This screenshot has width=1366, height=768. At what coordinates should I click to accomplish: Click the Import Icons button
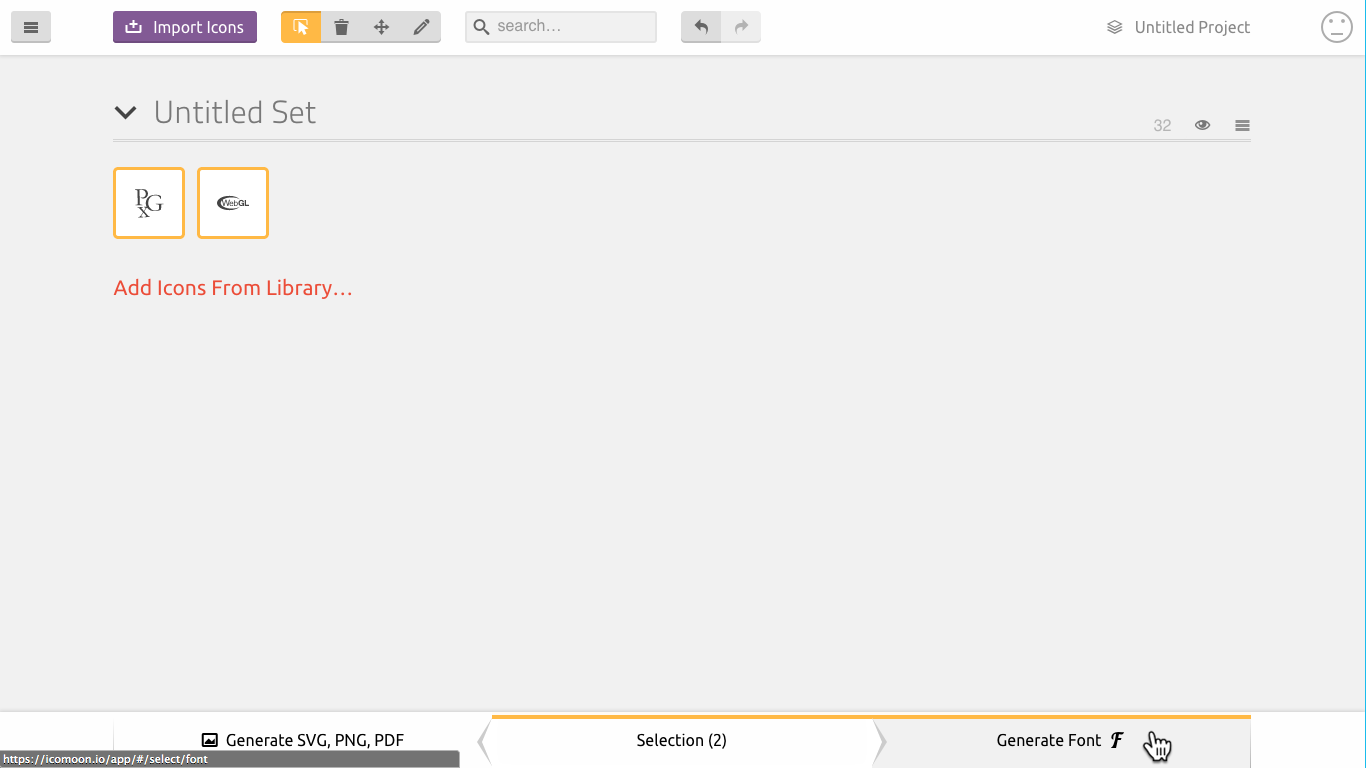[185, 27]
